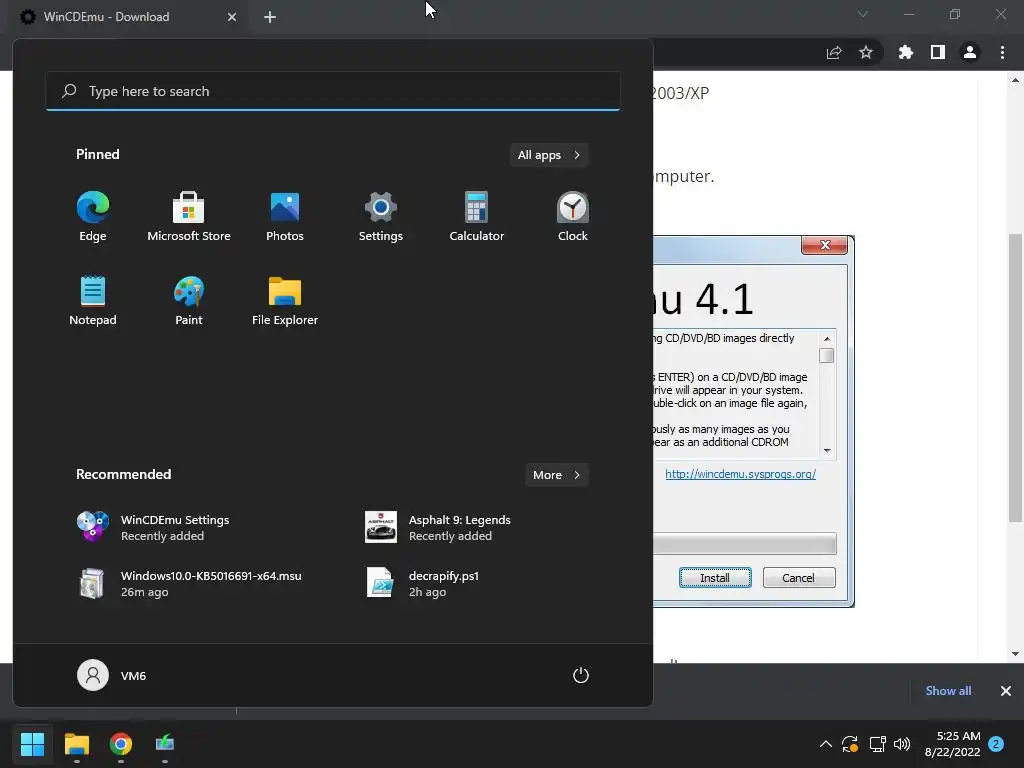The width and height of the screenshot is (1024, 768).
Task: Launch Paint from pinned apps
Action: tap(189, 300)
